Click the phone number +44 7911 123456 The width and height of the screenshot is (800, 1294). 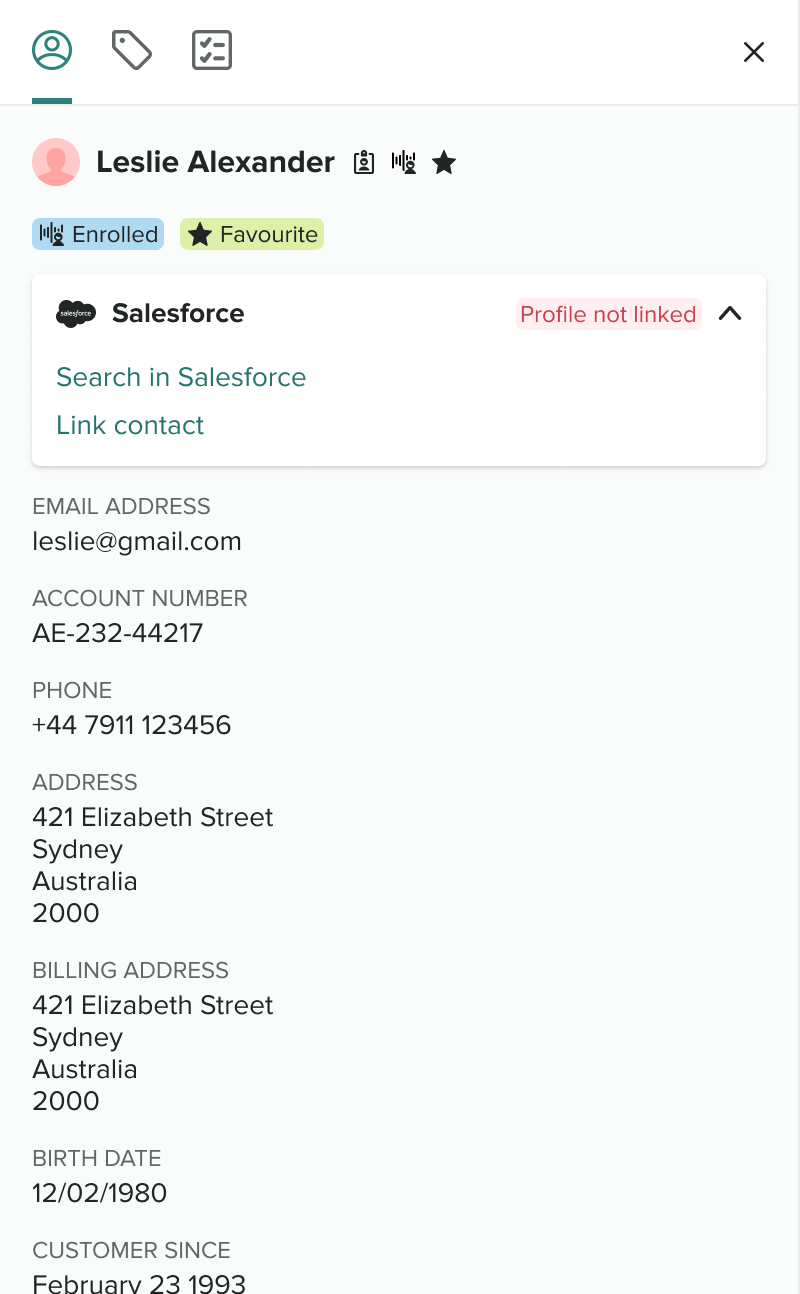click(132, 725)
